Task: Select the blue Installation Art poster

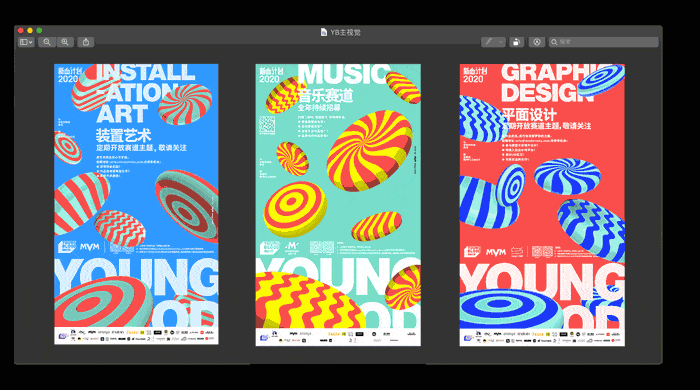Action: (x=136, y=204)
